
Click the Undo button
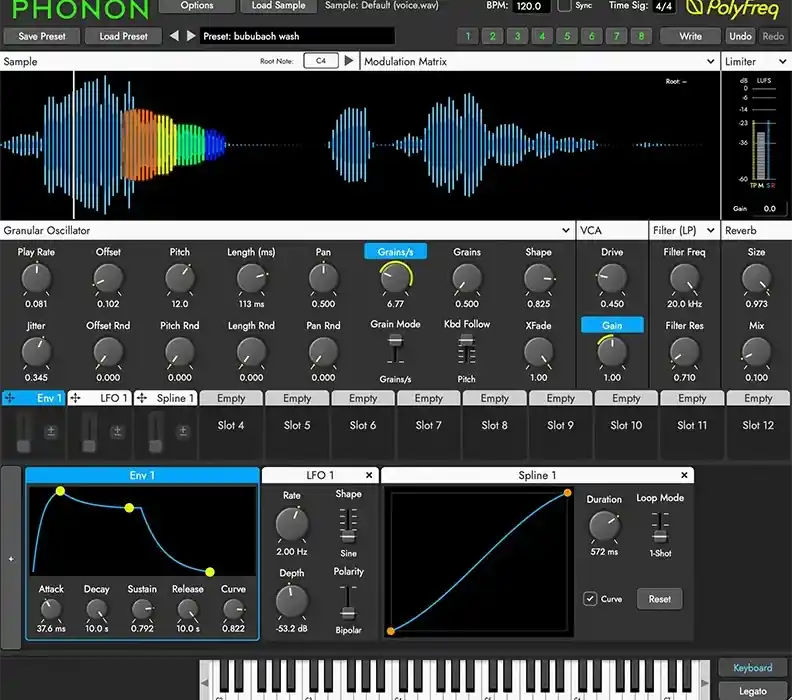[740, 36]
